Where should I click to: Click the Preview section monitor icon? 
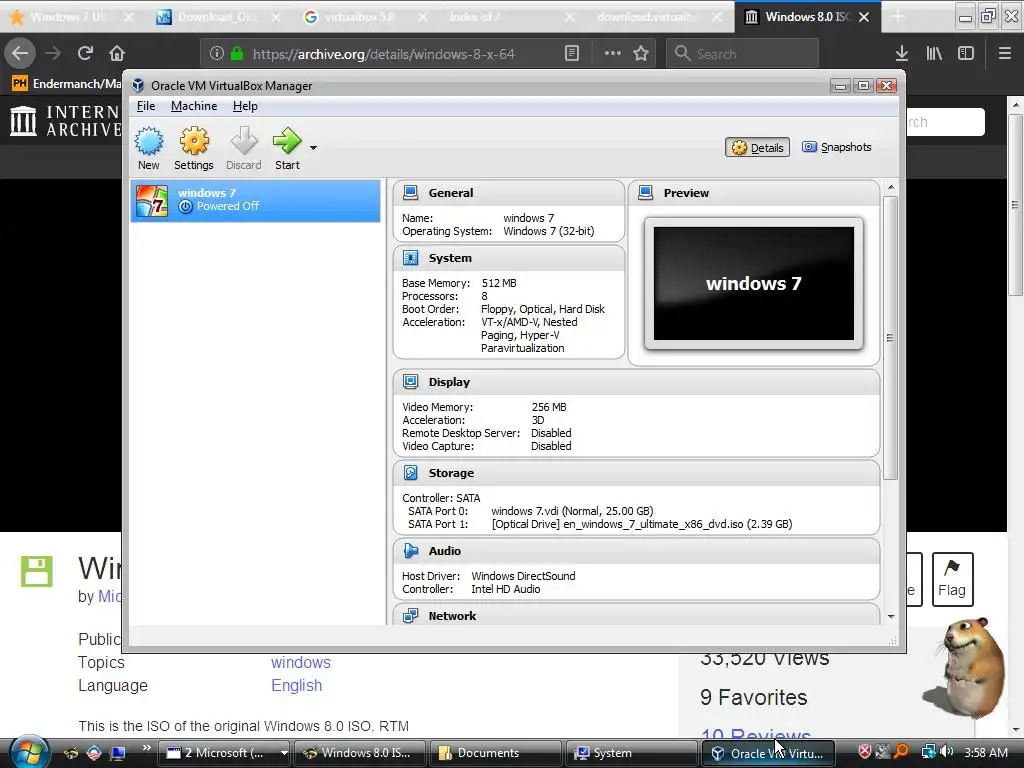(x=645, y=193)
